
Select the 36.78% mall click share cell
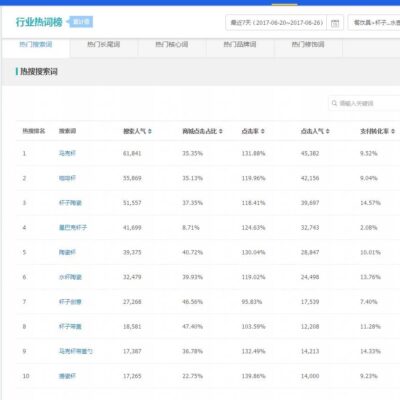[192, 351]
